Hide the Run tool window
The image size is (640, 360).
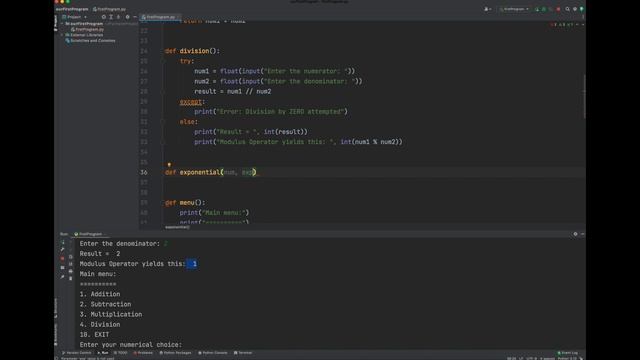(582, 234)
